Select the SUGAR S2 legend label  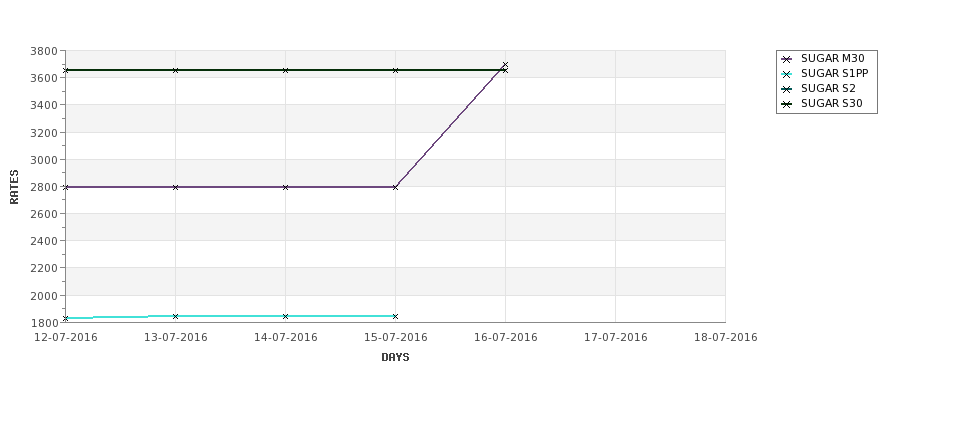pyautogui.click(x=828, y=88)
